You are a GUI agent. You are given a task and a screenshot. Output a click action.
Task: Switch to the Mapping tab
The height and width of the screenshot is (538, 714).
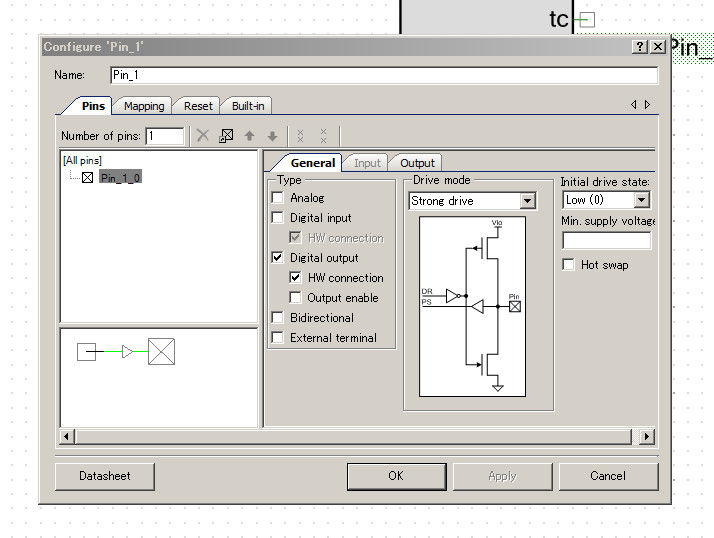pos(144,106)
